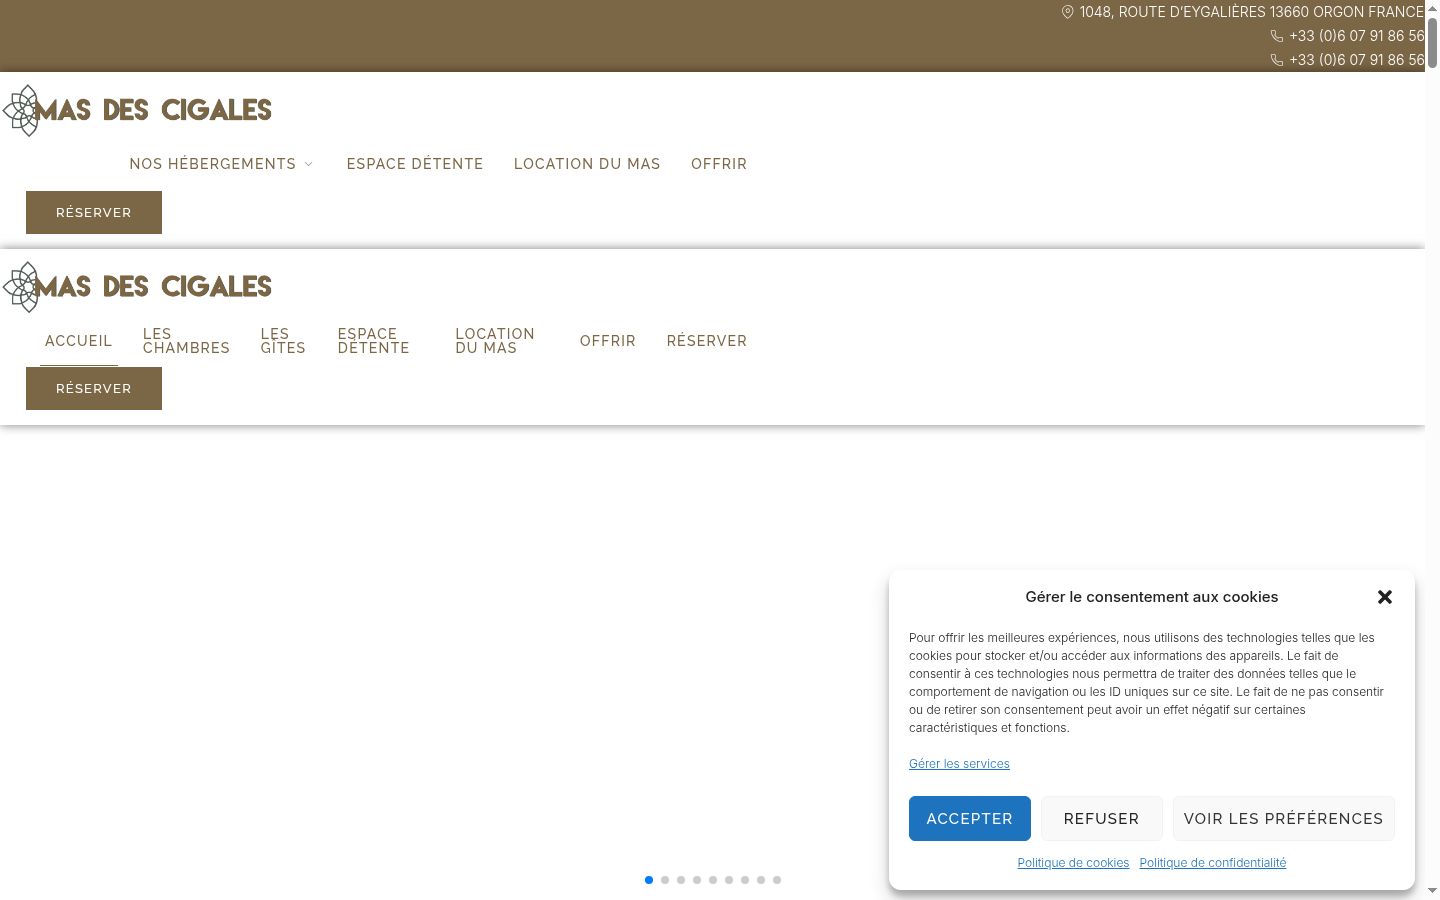The height and width of the screenshot is (900, 1440).
Task: Click the Réserver text link in the lower navigation
Action: 707,341
